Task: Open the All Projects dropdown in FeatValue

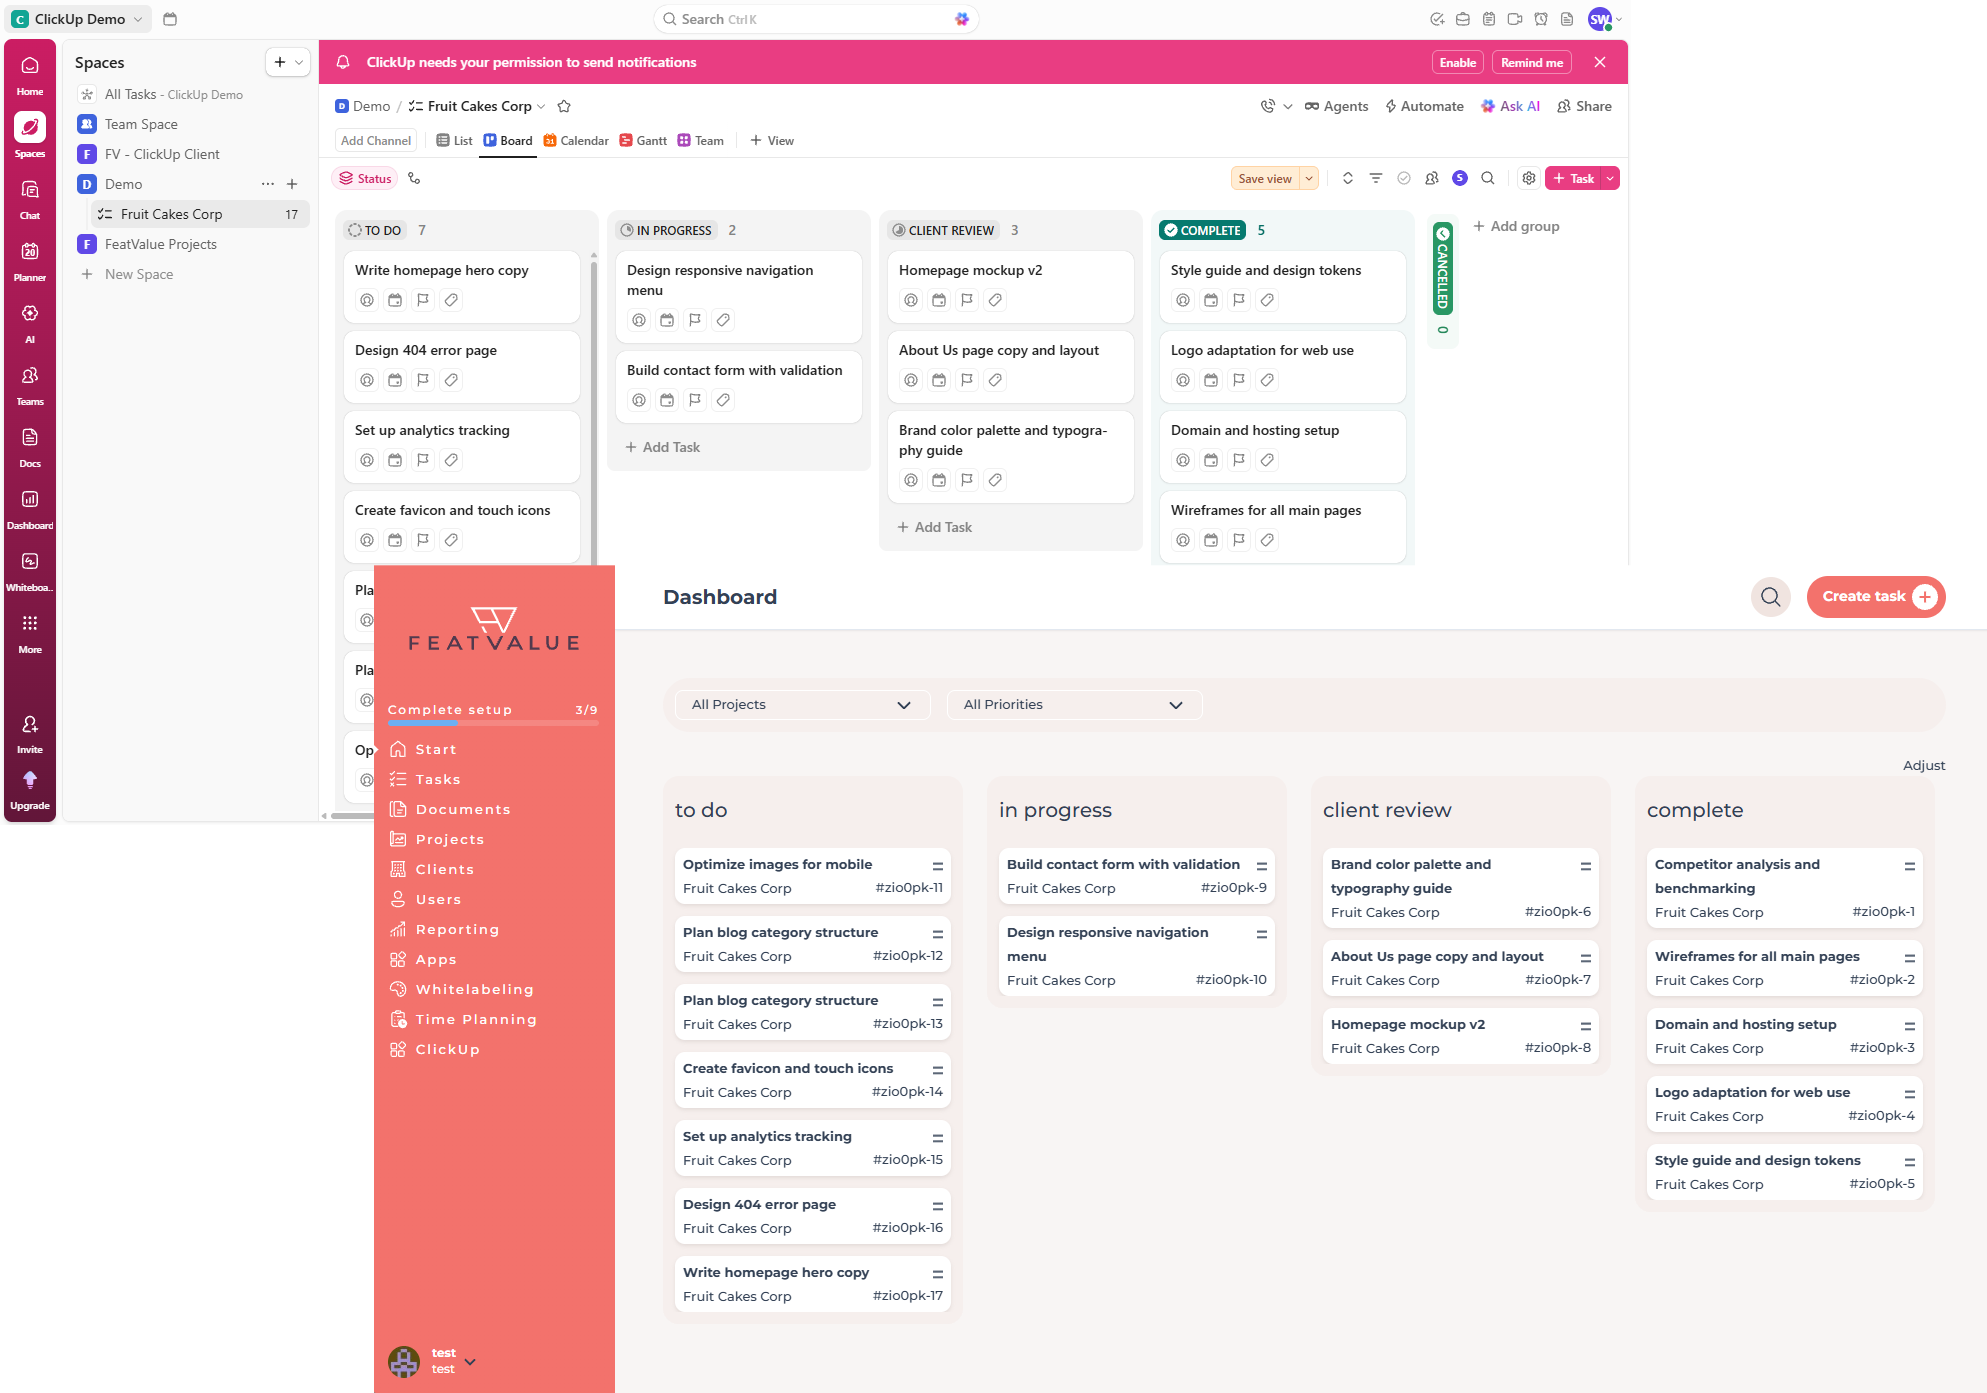Action: pyautogui.click(x=803, y=705)
